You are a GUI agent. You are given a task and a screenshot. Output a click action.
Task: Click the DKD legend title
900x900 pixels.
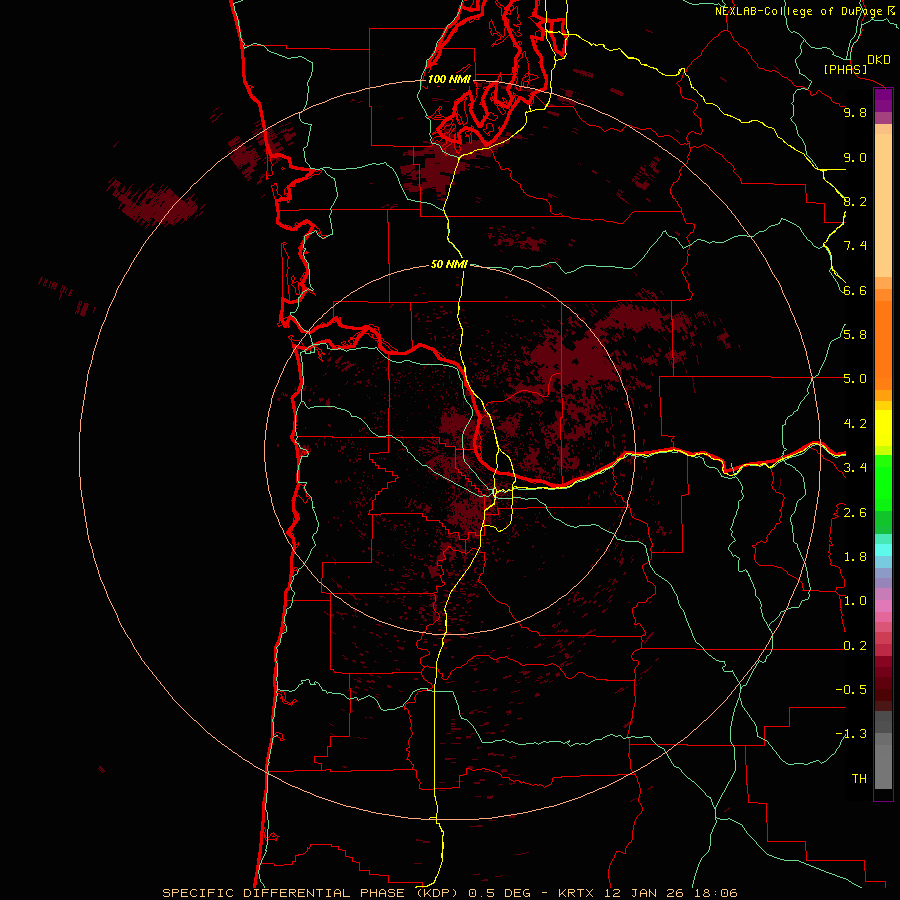pos(879,60)
